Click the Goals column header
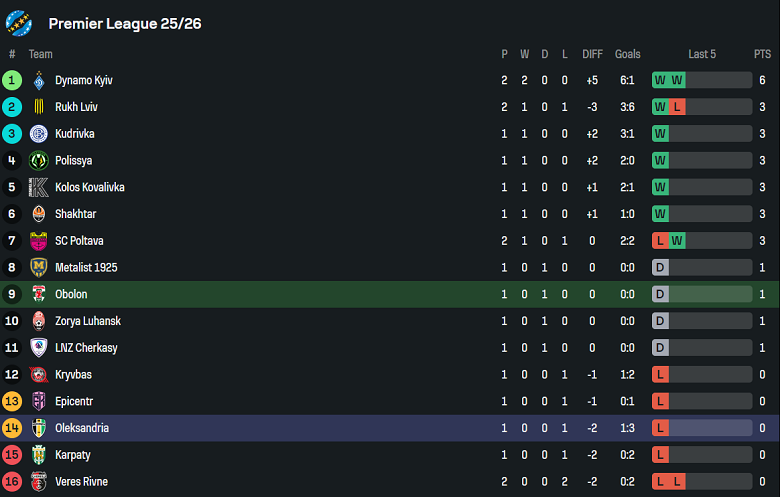Screen dimensions: 780x497 click(628, 54)
